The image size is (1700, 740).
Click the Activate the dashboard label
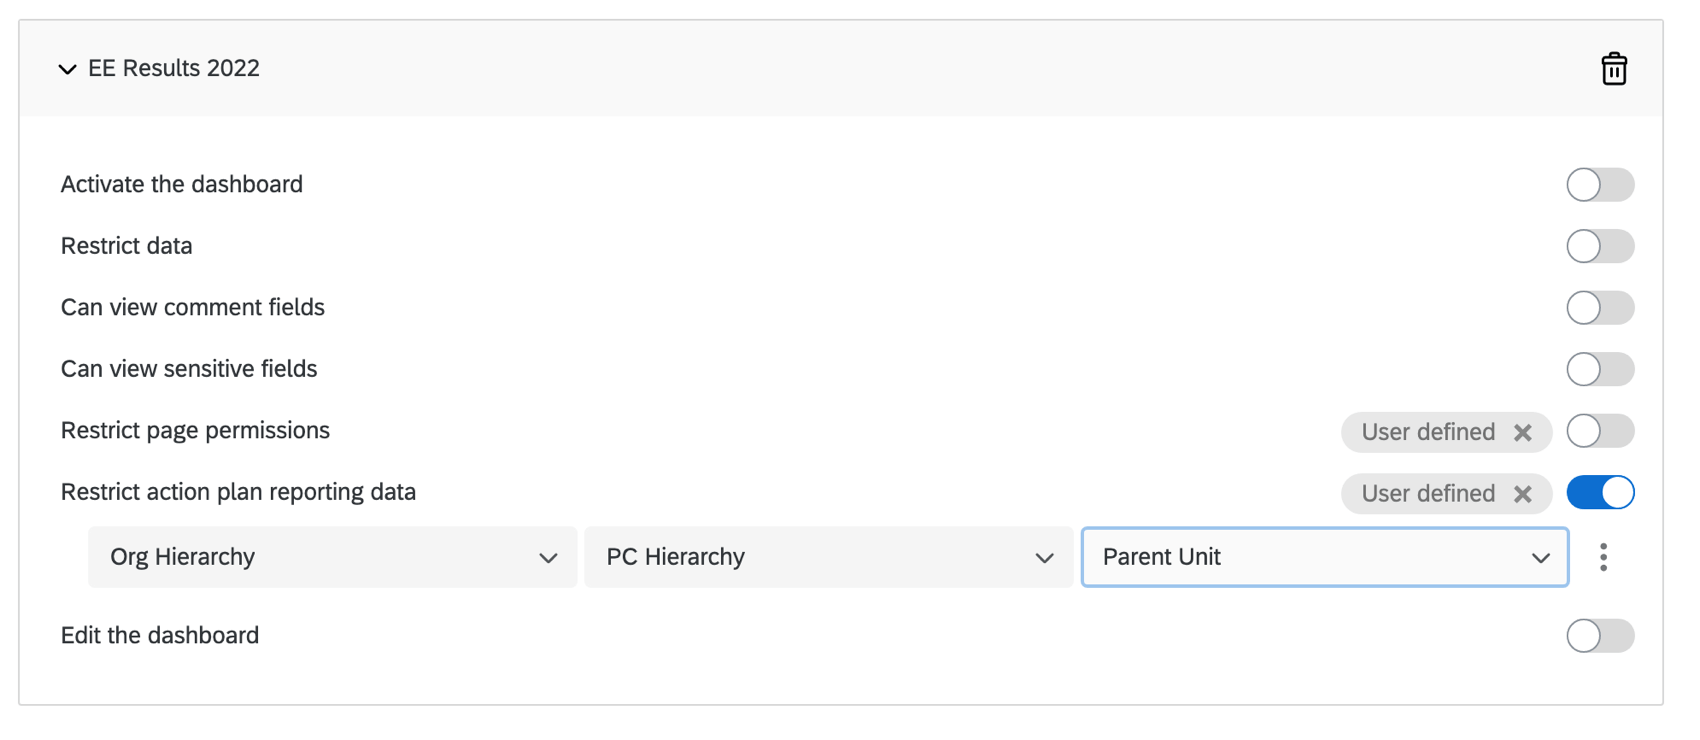(181, 184)
